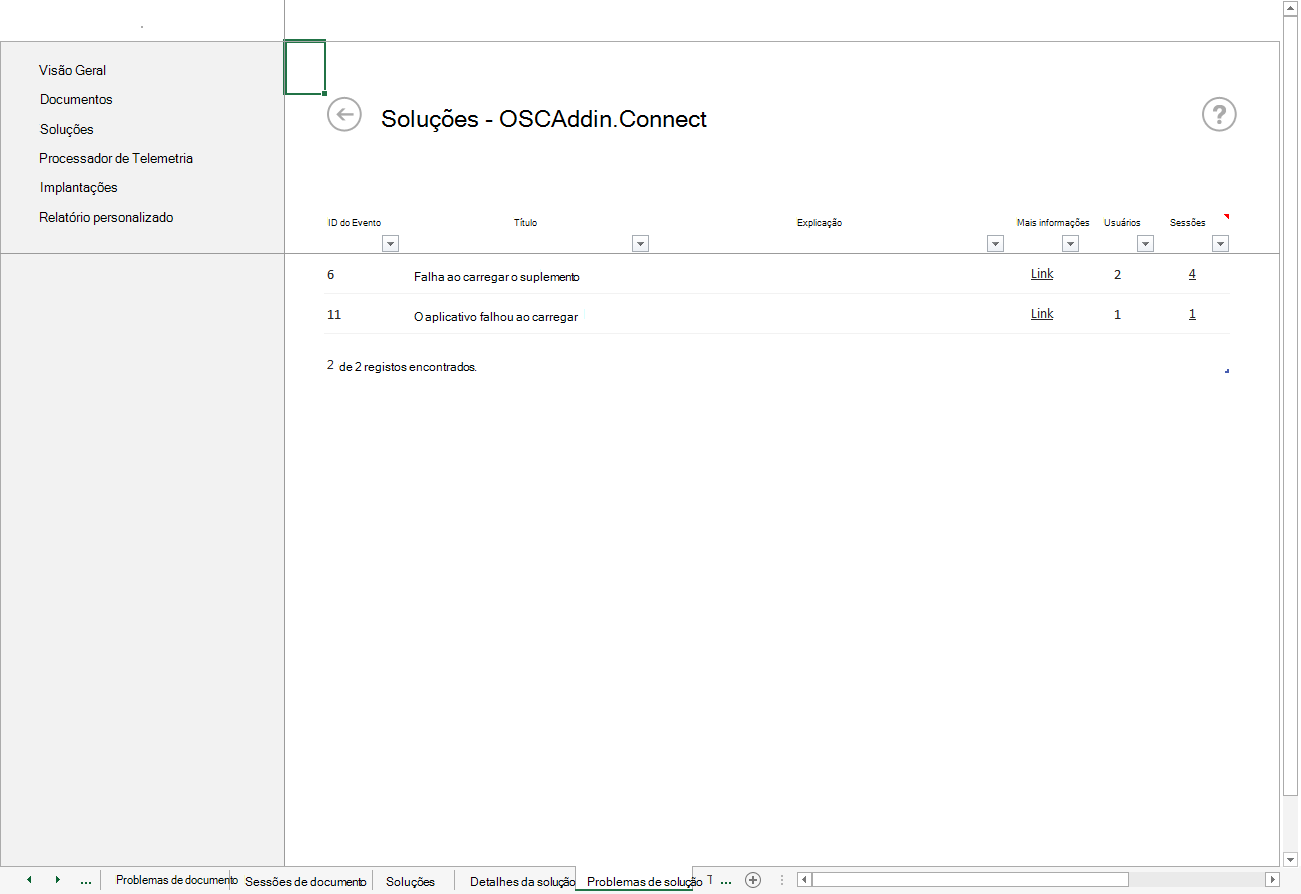Open the help question mark icon
Screen dimensions: 1301x894
pos(1219,115)
